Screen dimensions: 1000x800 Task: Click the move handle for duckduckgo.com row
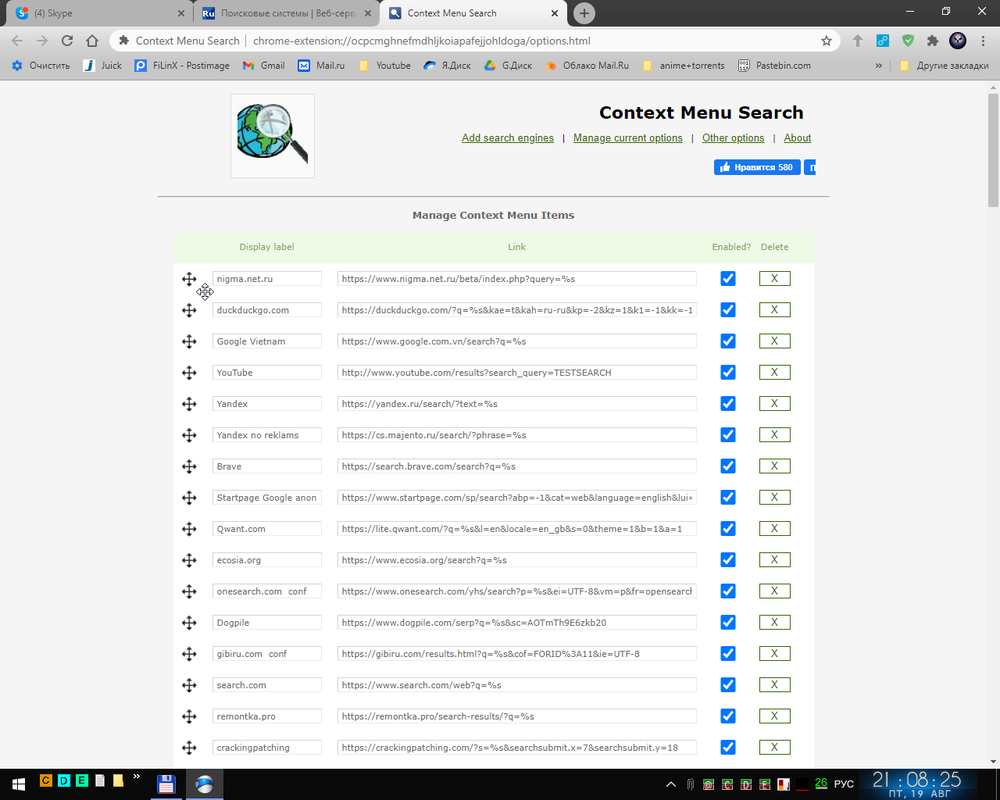tap(189, 310)
